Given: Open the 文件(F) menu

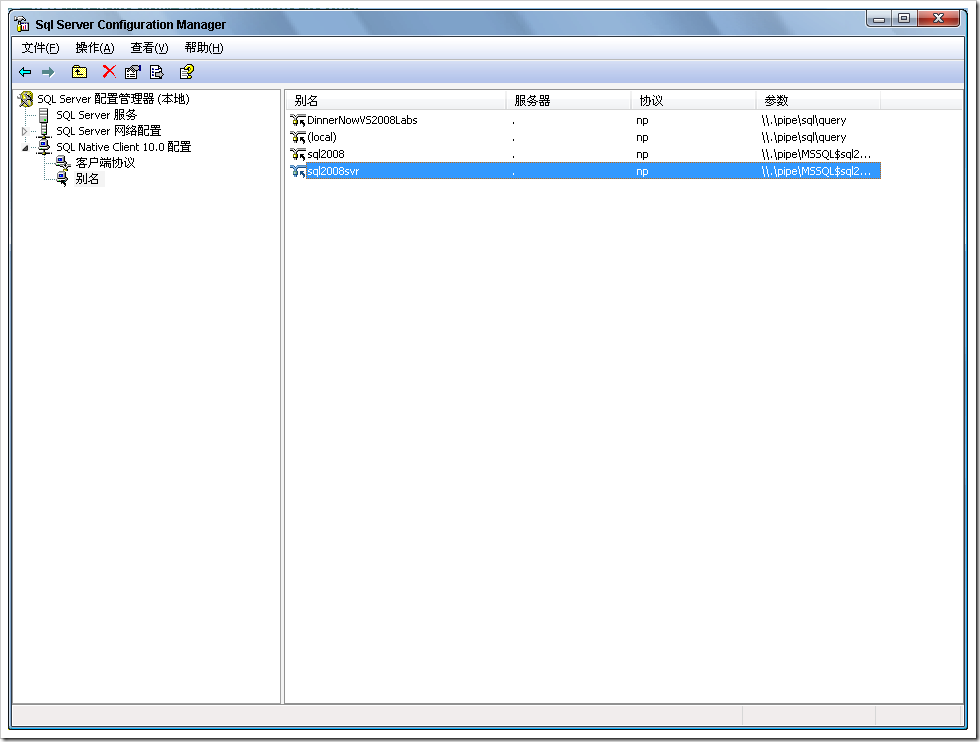Looking at the screenshot, I should click(x=41, y=48).
